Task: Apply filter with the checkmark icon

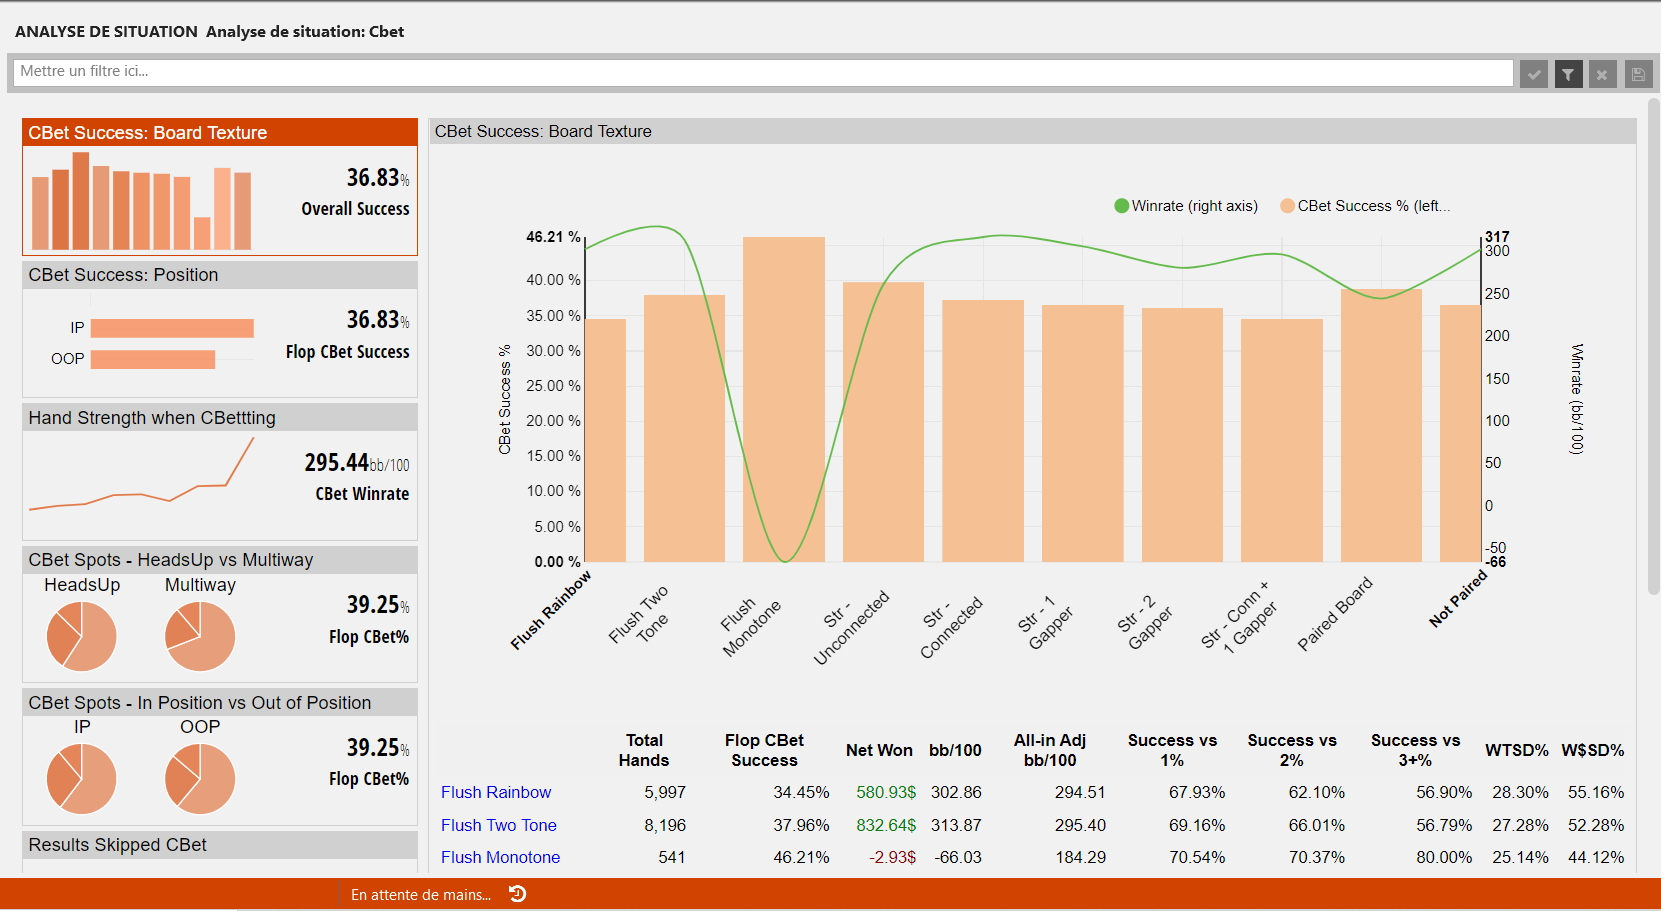Action: point(1534,74)
